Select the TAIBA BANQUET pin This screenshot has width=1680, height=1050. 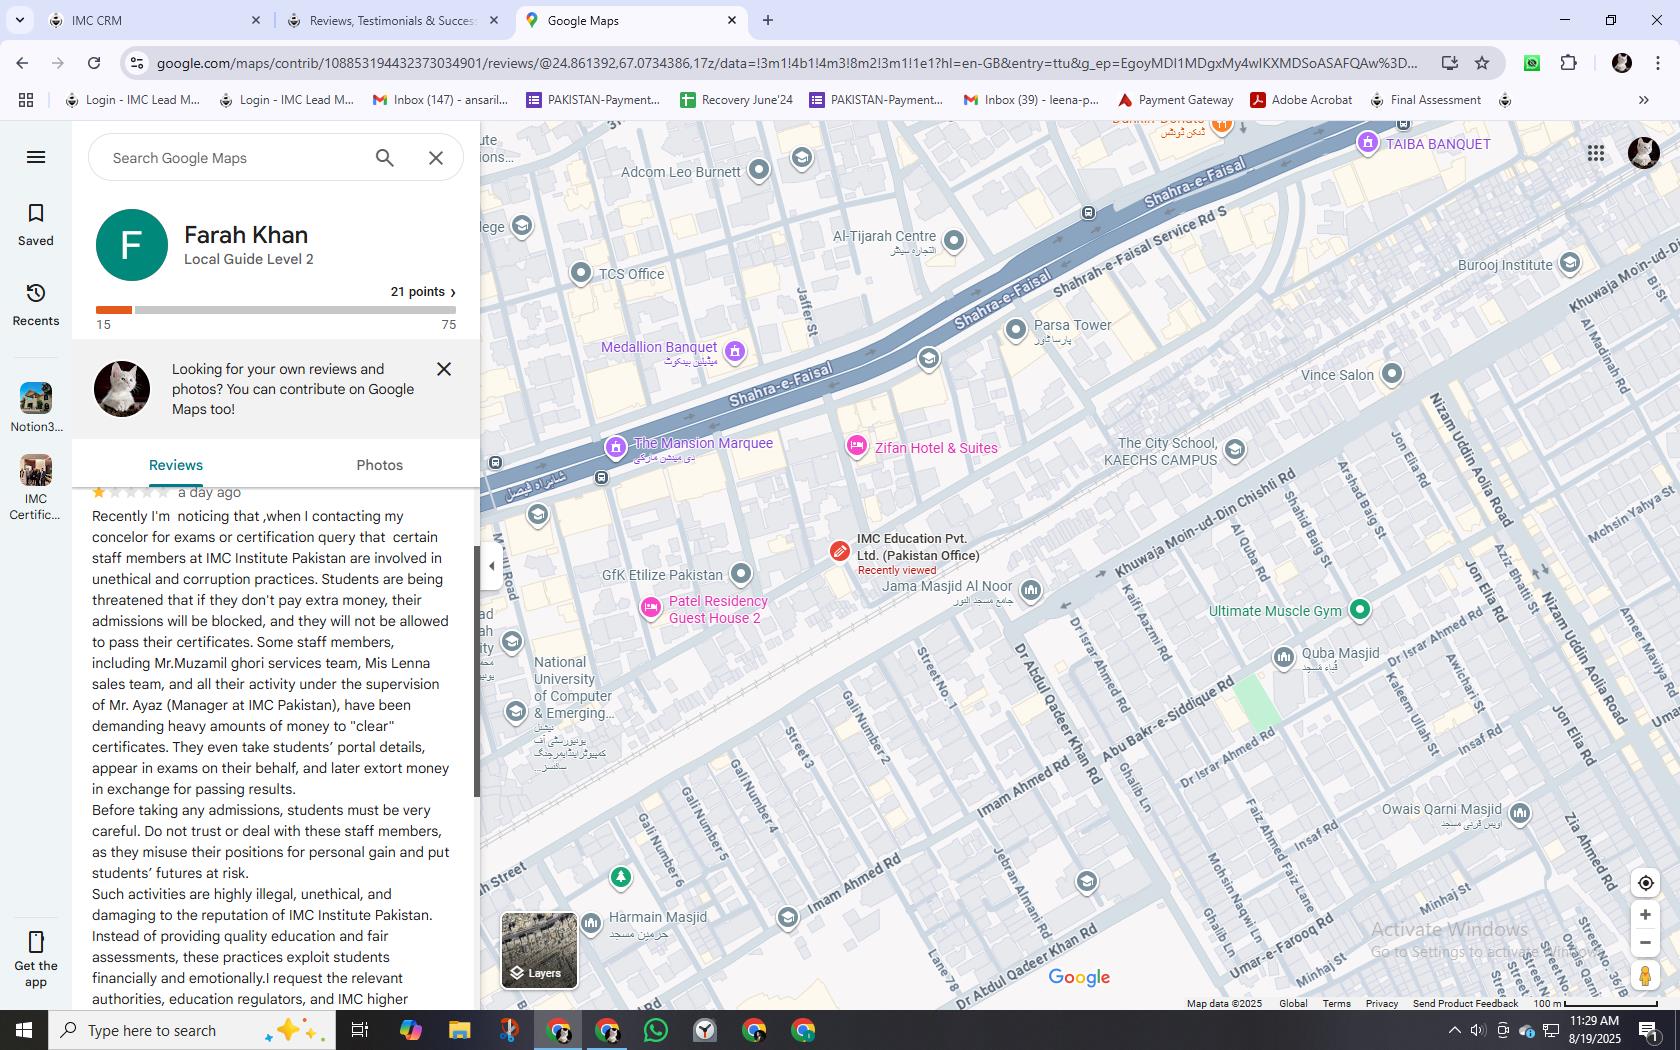[1368, 143]
